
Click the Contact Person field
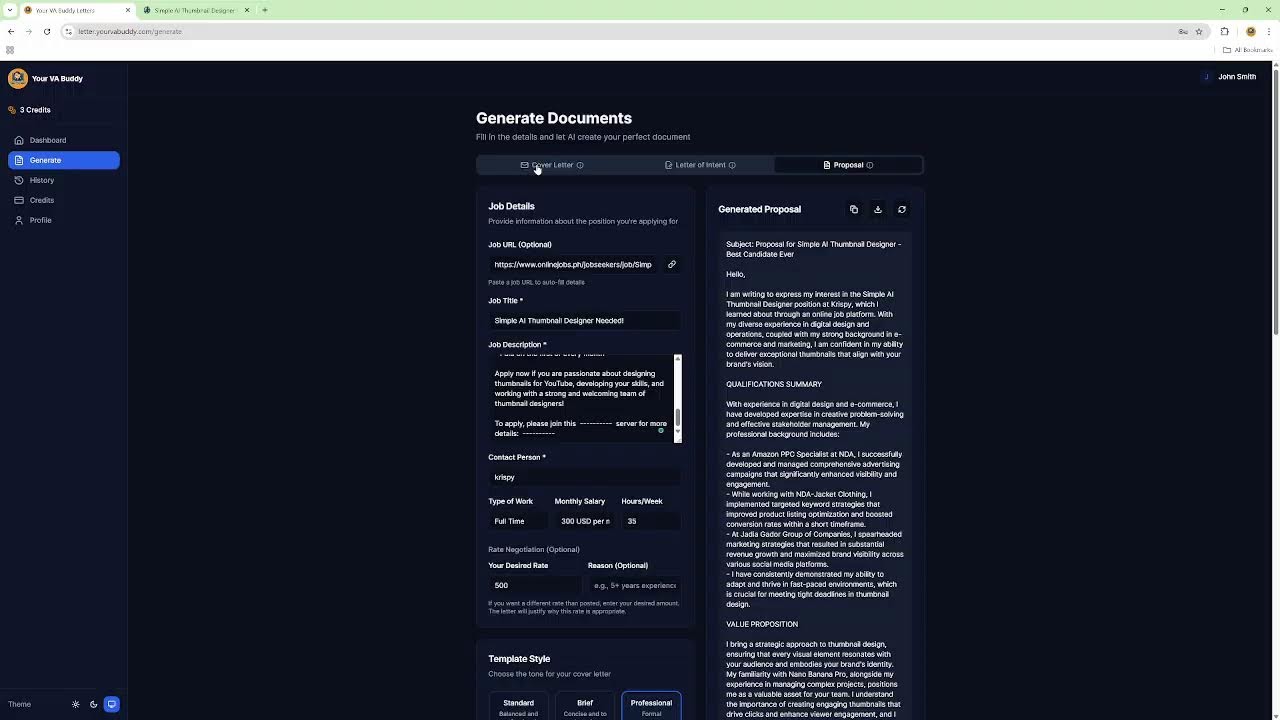tap(585, 477)
